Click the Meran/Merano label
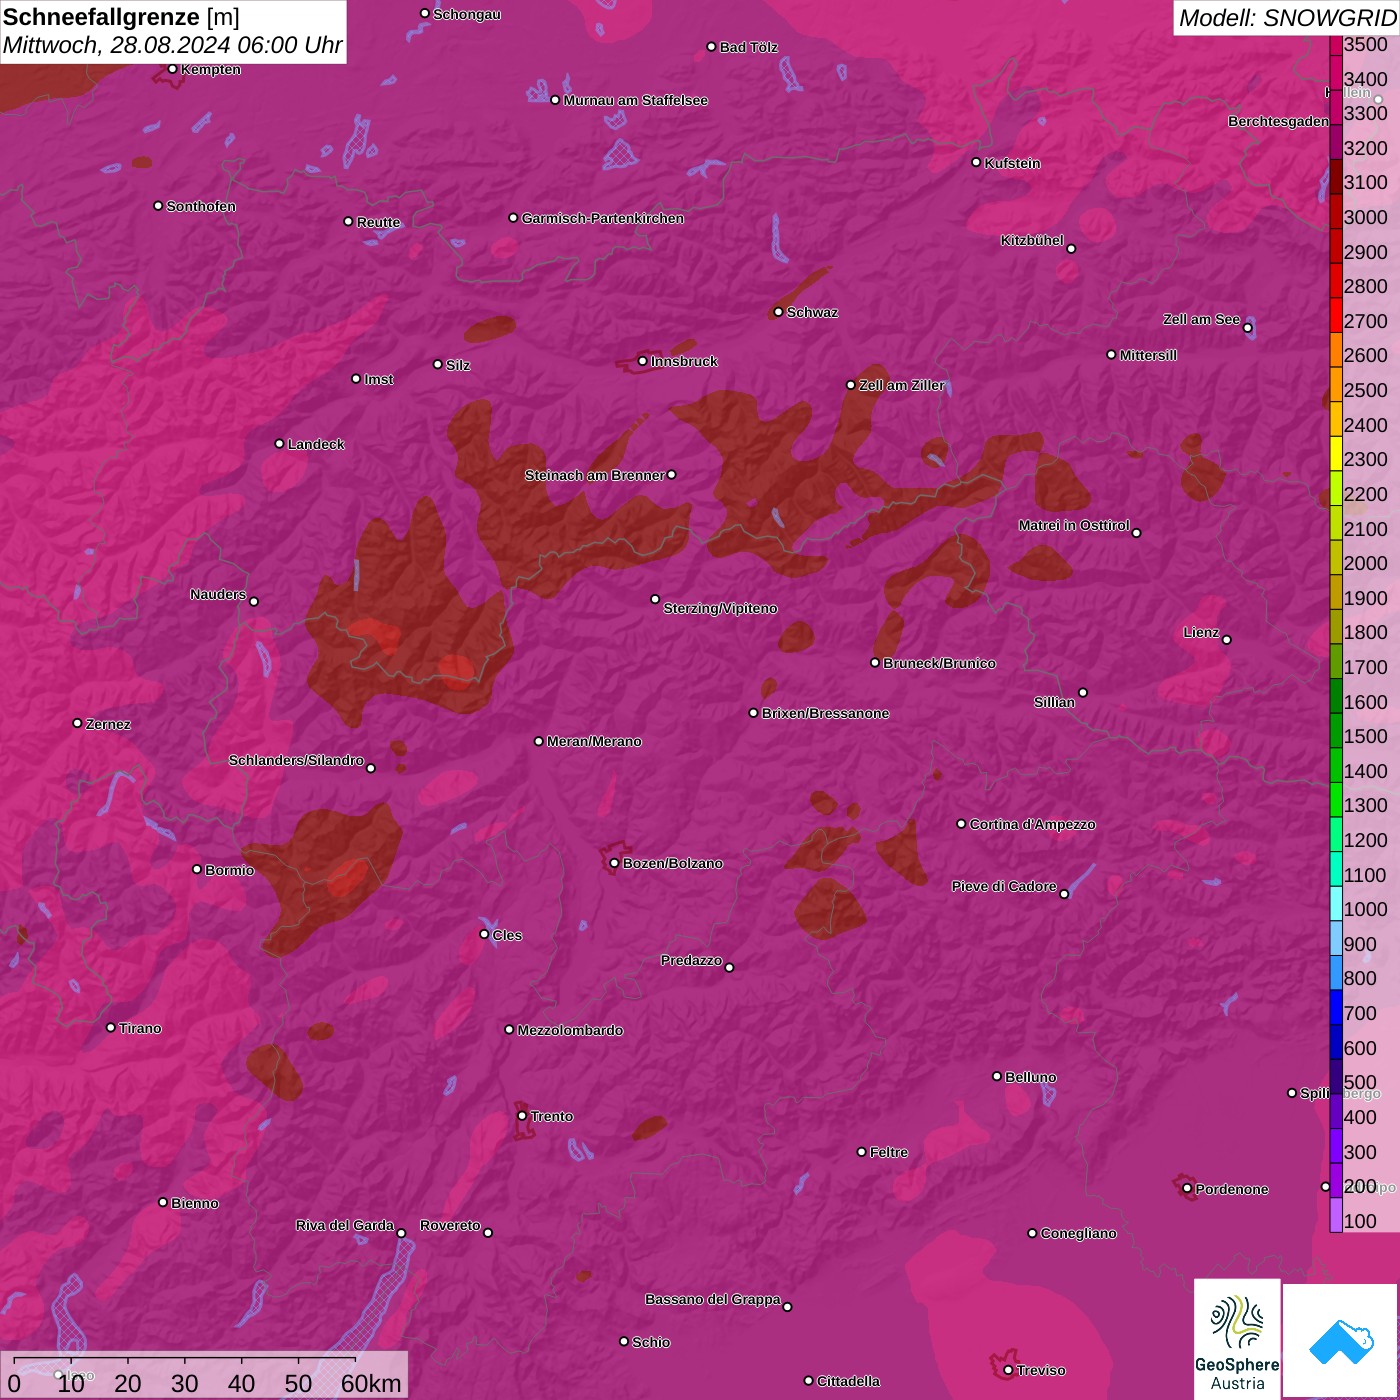Viewport: 1400px width, 1400px height. tap(594, 741)
